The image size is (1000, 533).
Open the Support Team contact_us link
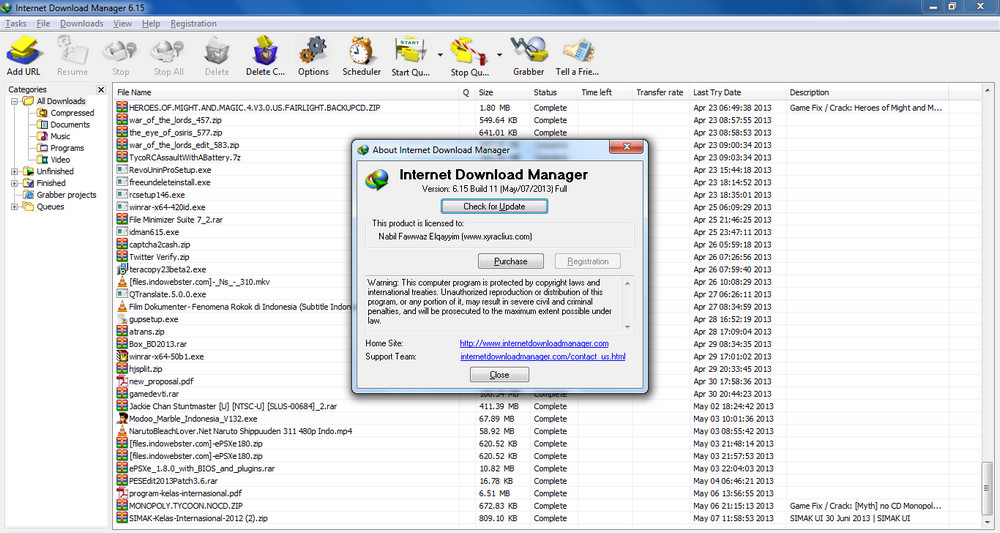543,356
